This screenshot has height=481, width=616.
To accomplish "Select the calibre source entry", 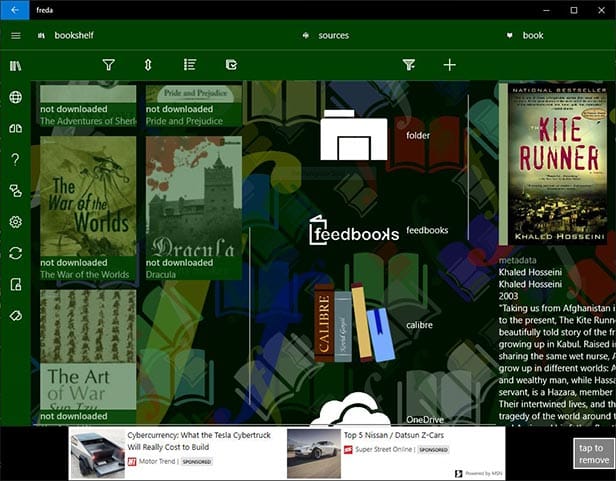I will pos(353,324).
